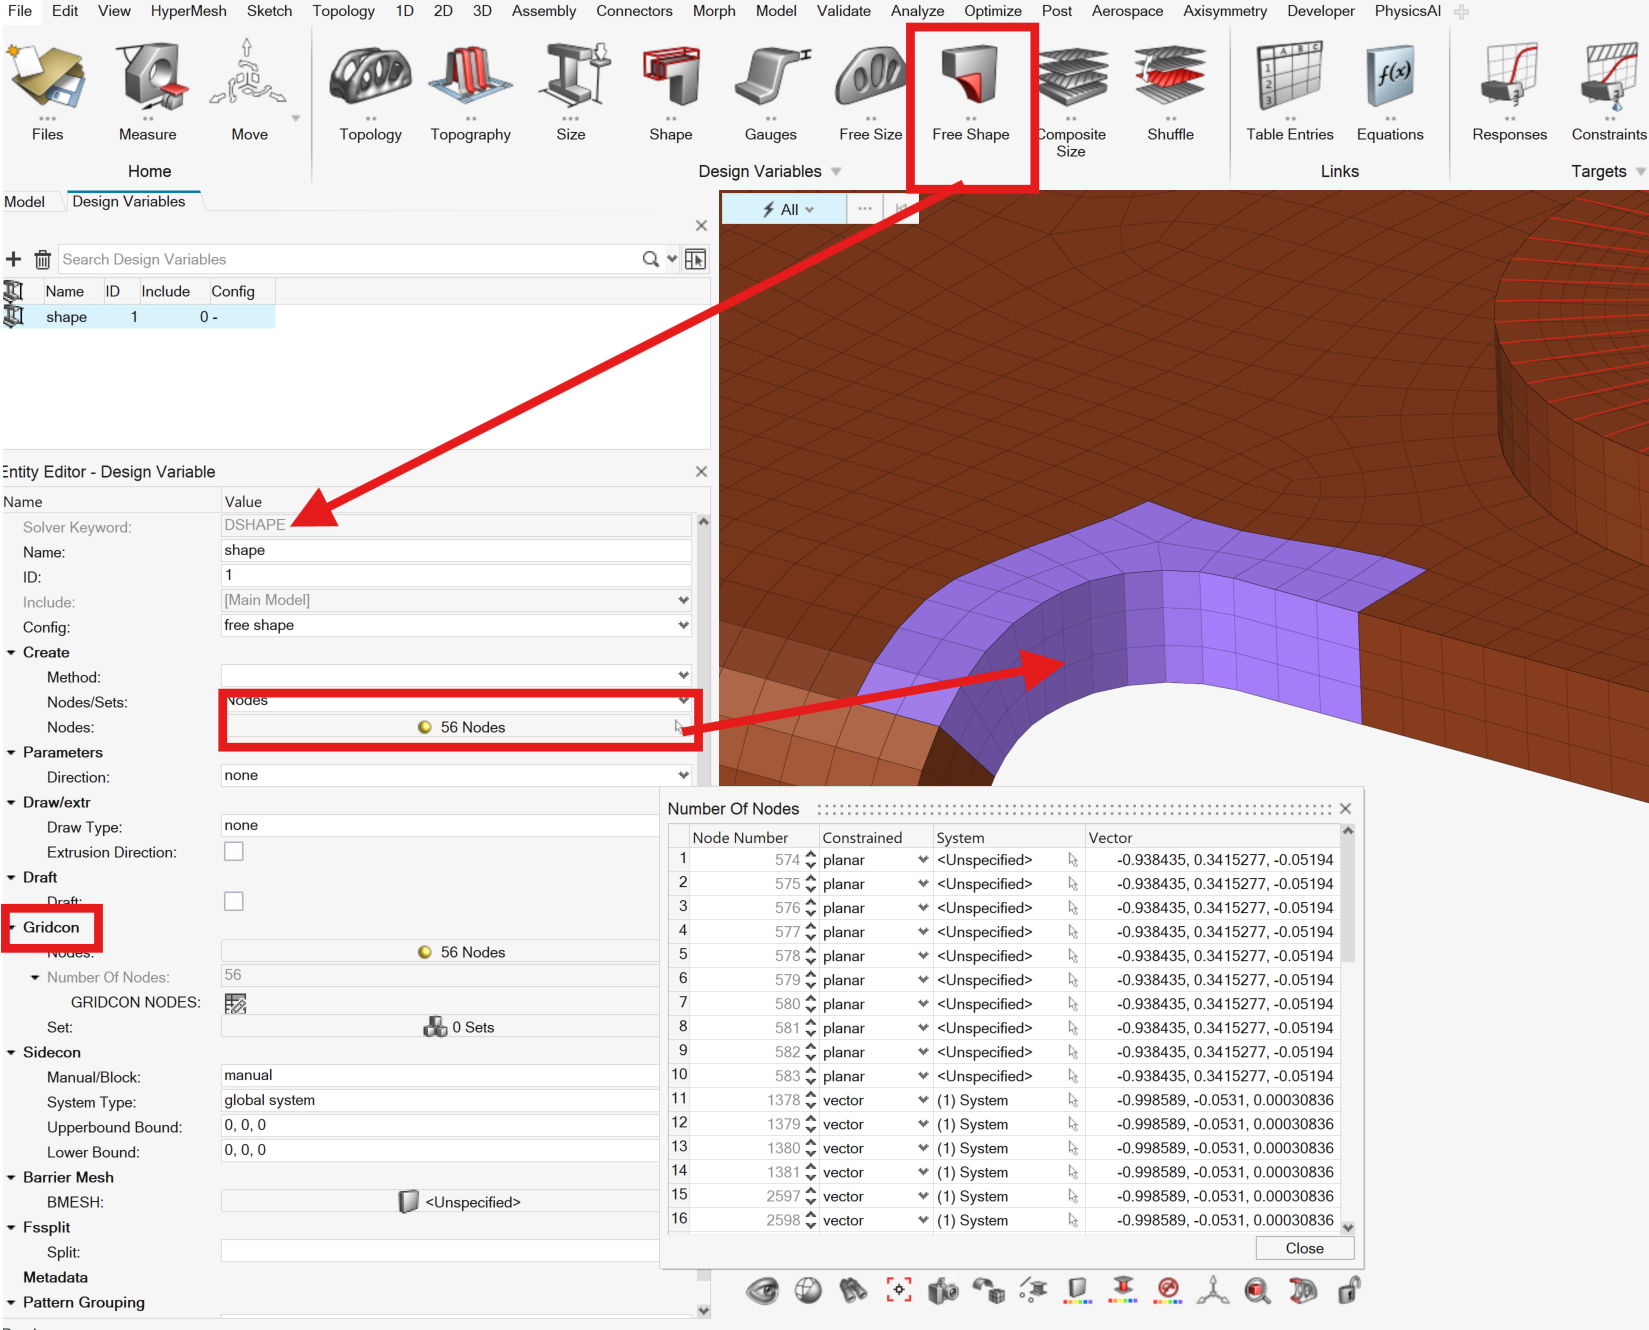
Task: Open the All selector dropdown in viewport
Action: point(786,210)
